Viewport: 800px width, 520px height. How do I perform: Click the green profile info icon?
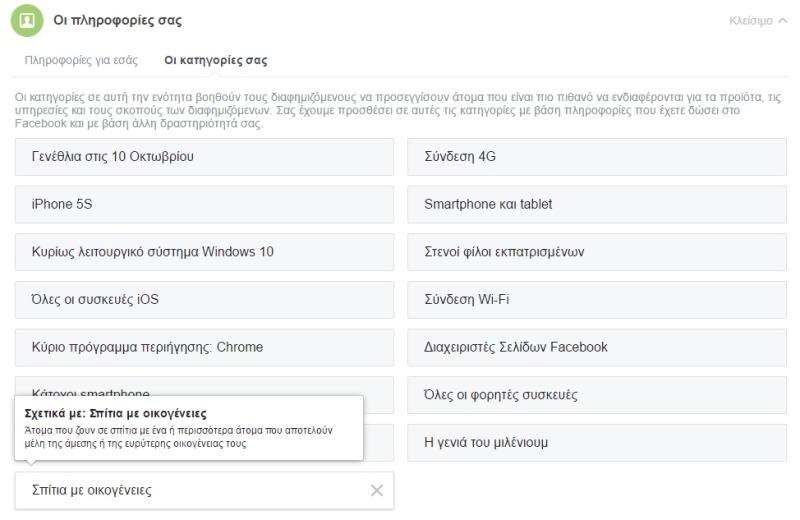pyautogui.click(x=27, y=20)
